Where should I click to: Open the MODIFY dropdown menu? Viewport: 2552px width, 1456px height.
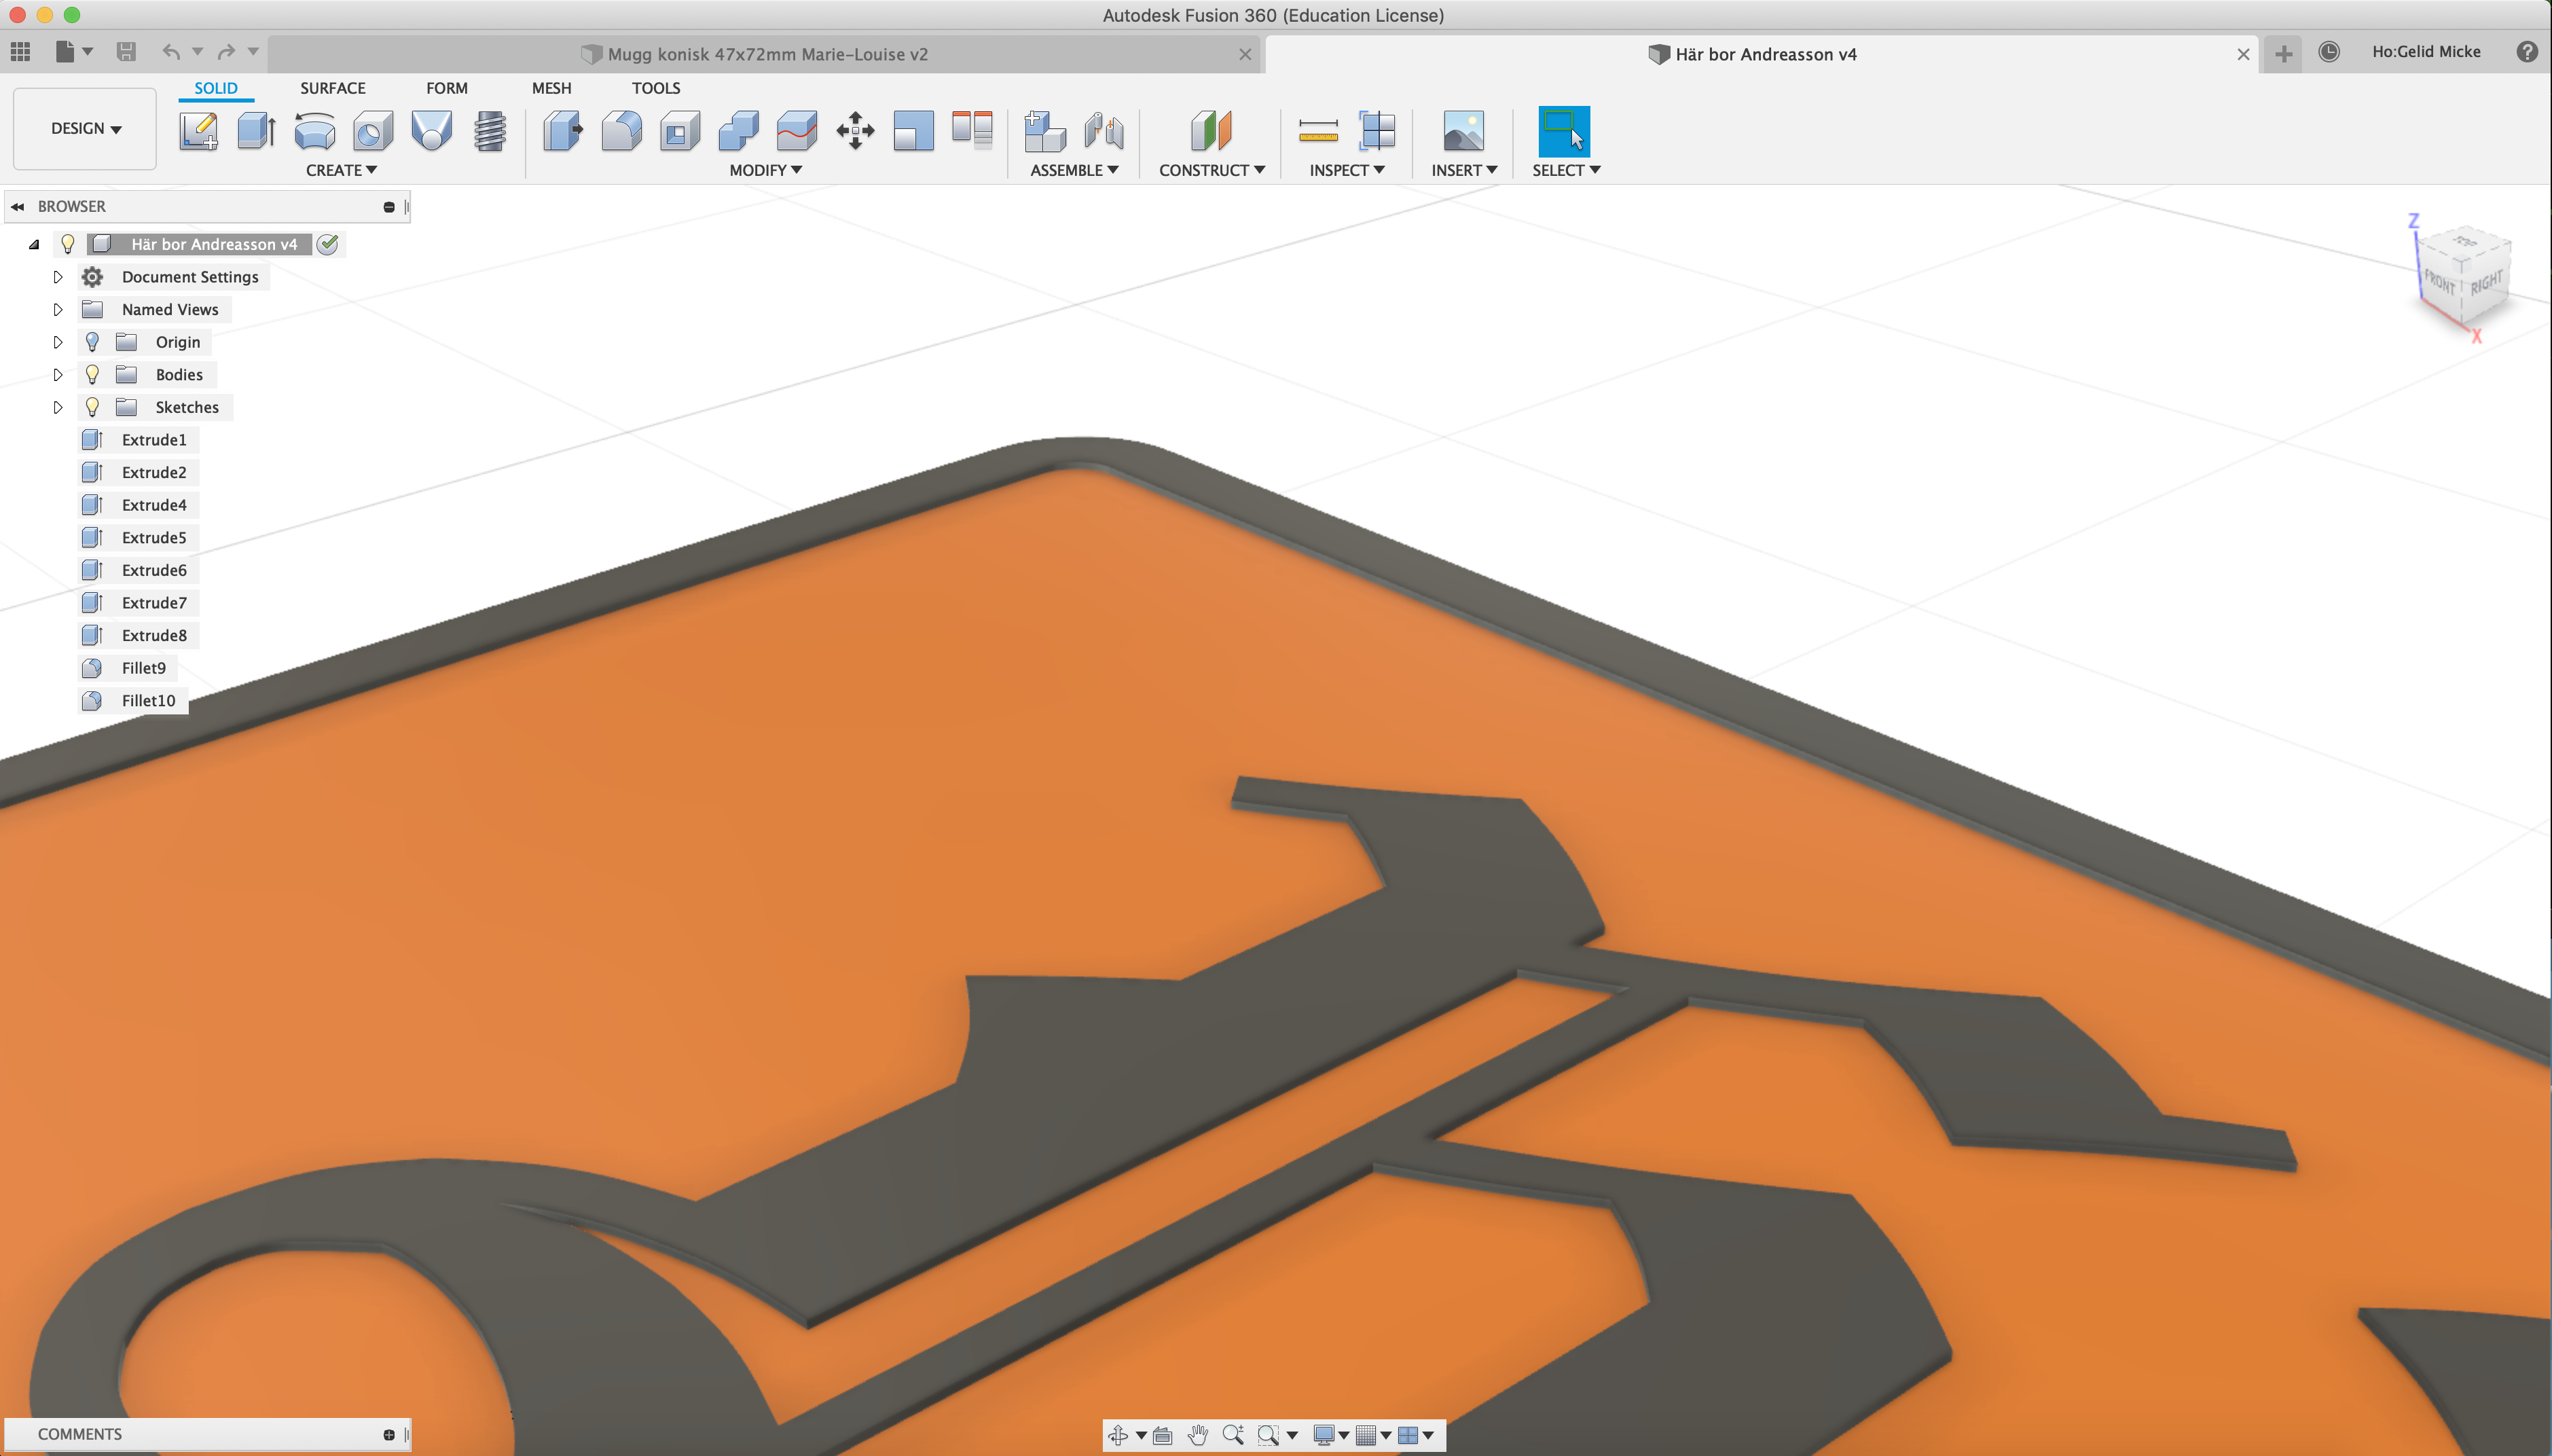tap(764, 170)
